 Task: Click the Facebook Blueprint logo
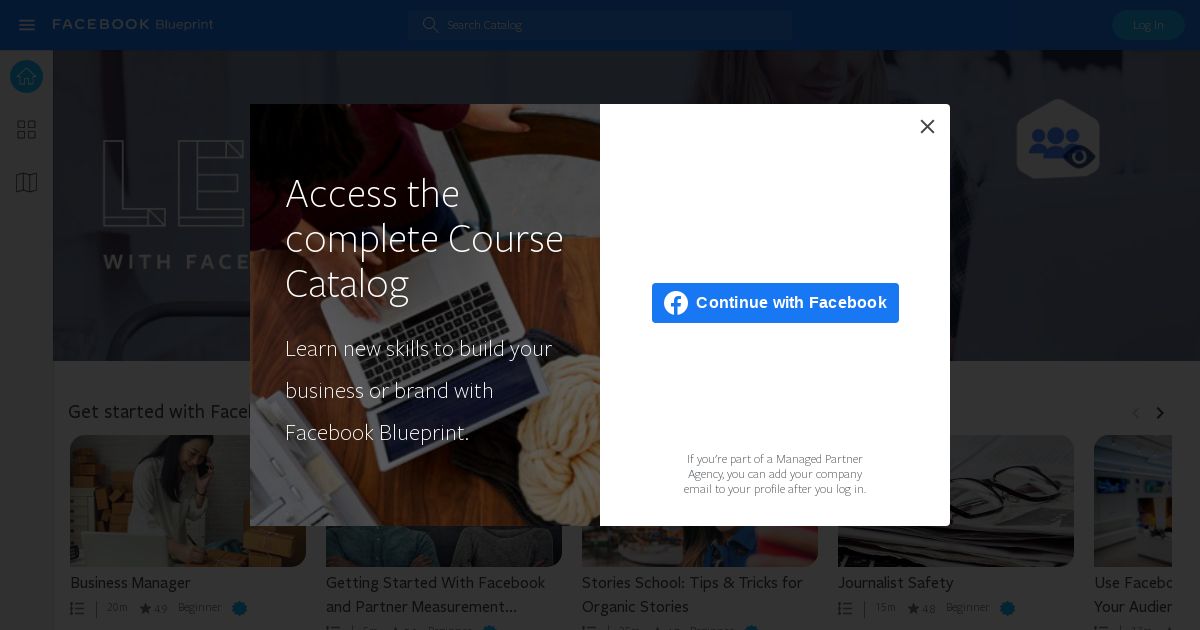point(133,25)
